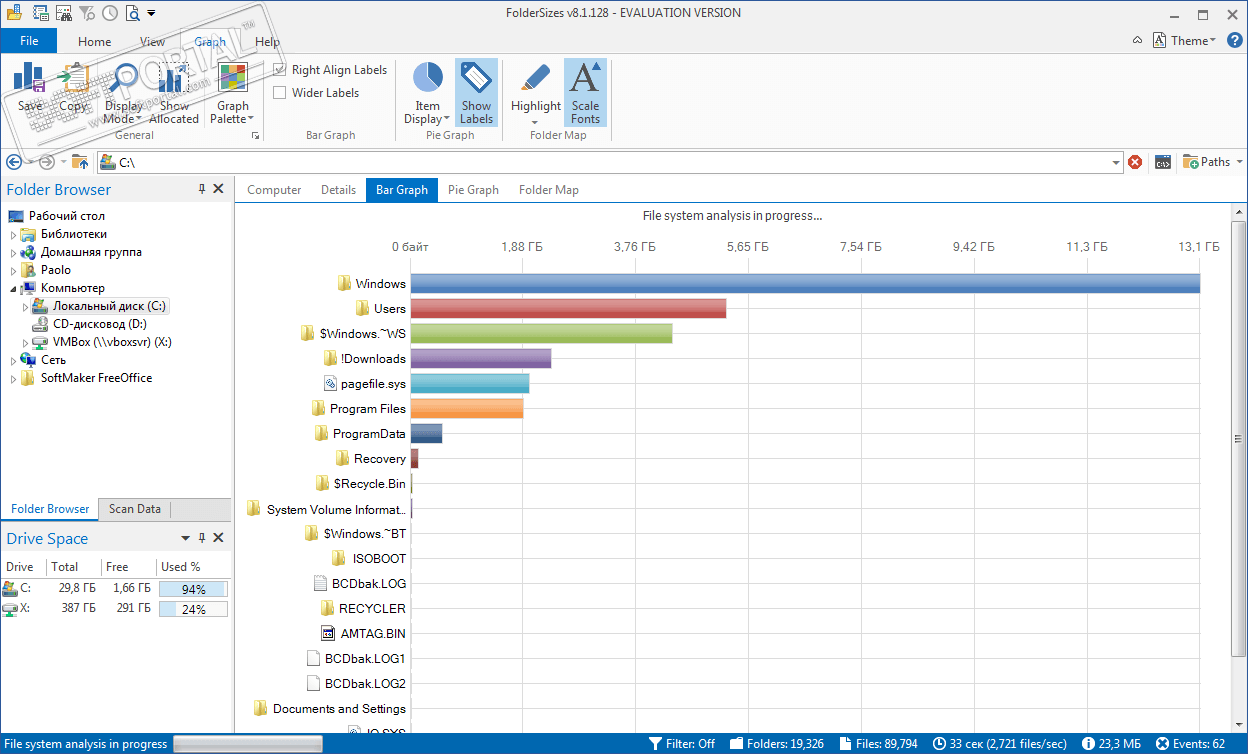
Task: Click the Files: 89,794 status entry
Action: point(878,744)
